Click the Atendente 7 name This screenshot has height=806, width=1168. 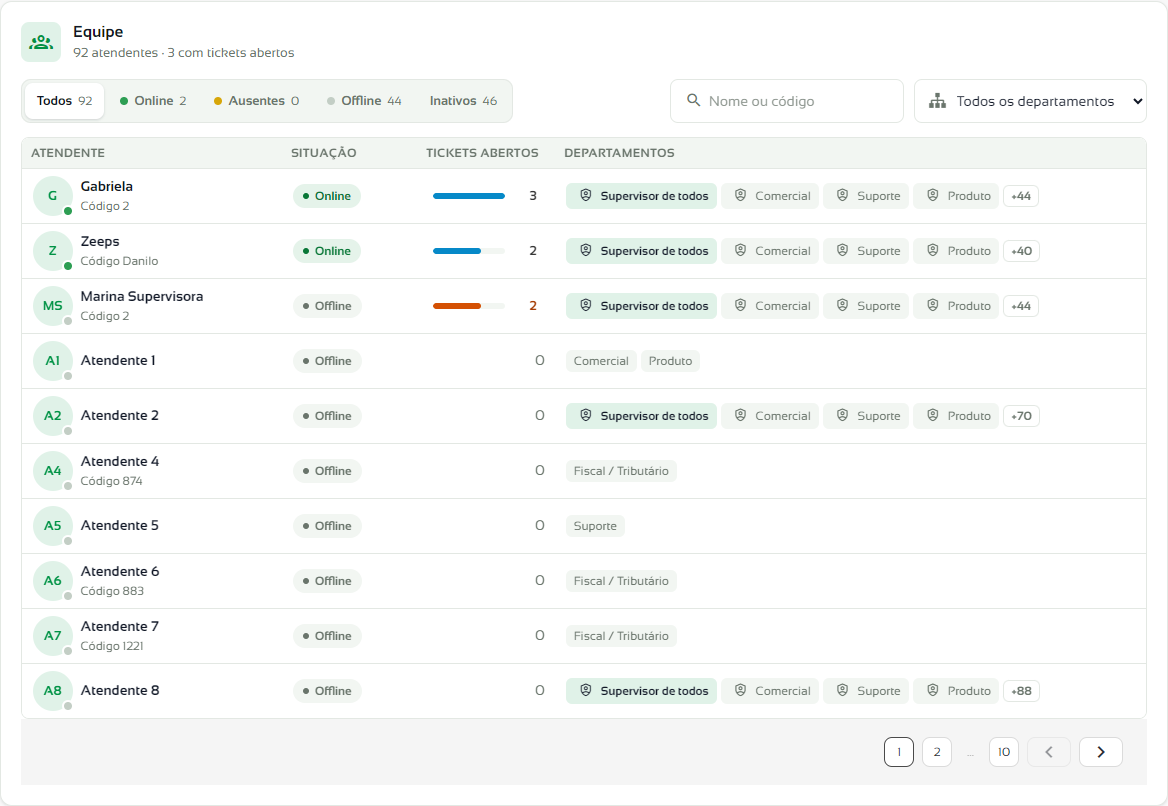[120, 626]
